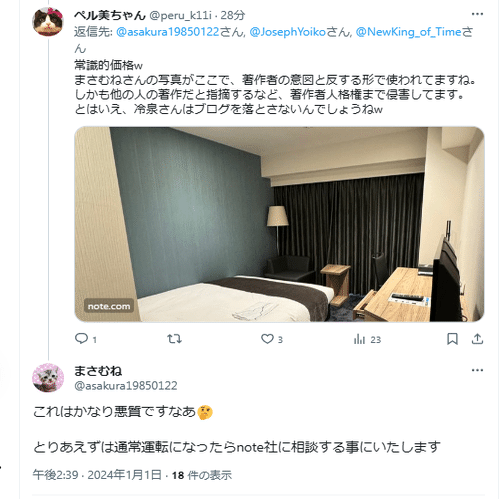The height and width of the screenshot is (499, 499).
Task: Click the @asakura19850122 handle under まさむね
Action: tap(126, 386)
